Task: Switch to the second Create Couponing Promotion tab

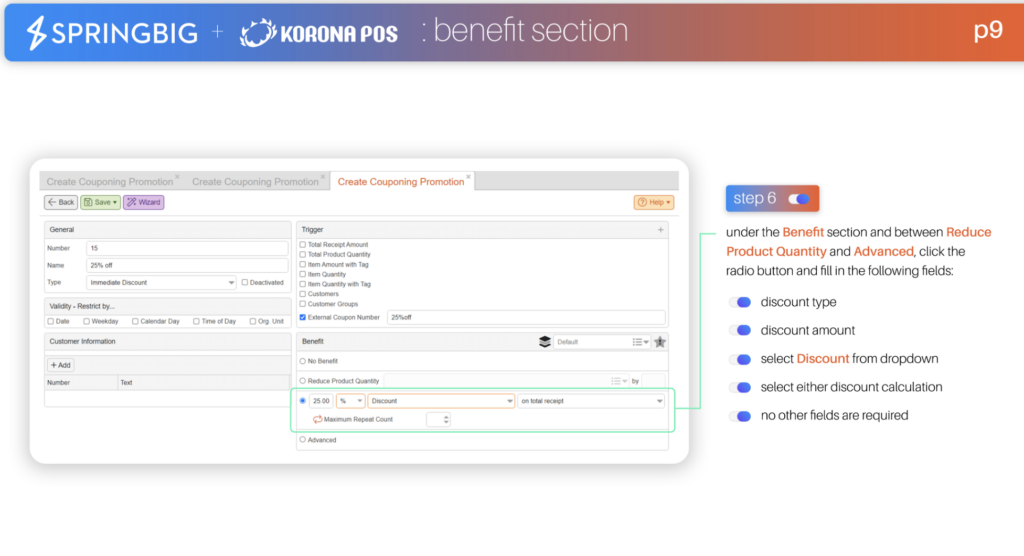Action: [x=255, y=182]
